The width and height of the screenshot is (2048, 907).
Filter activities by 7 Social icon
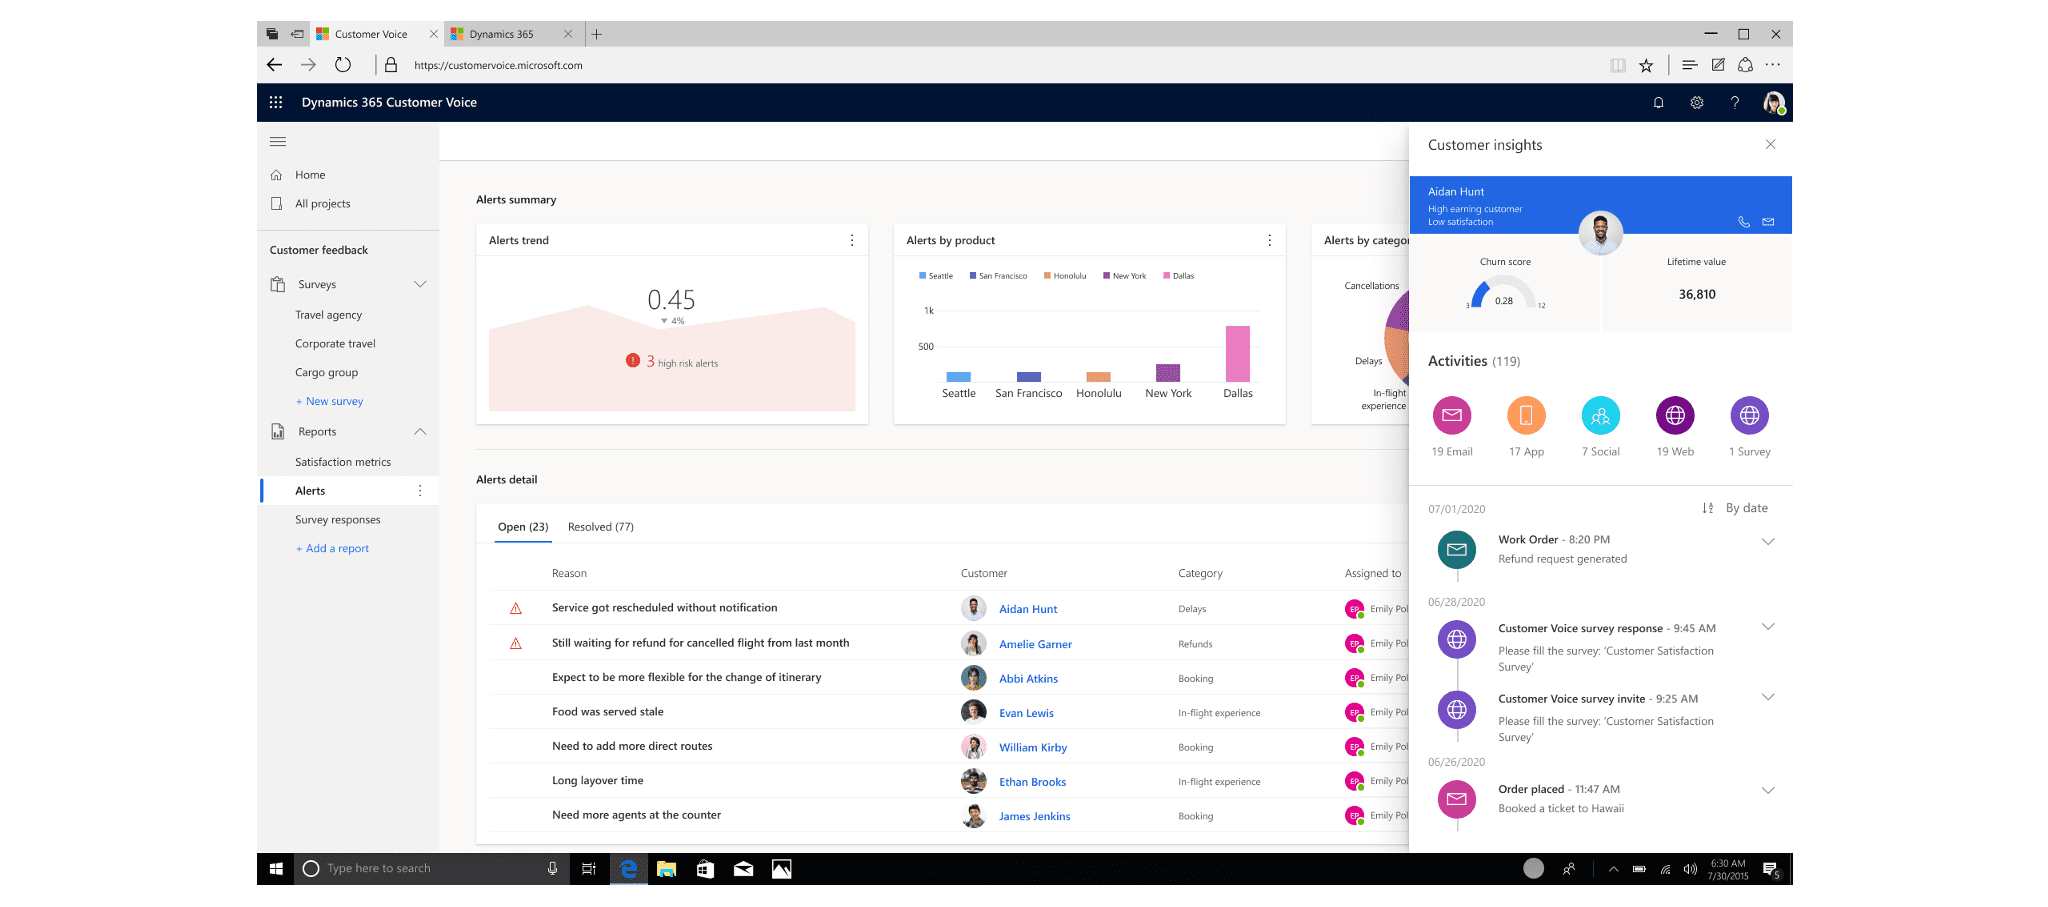pyautogui.click(x=1600, y=415)
